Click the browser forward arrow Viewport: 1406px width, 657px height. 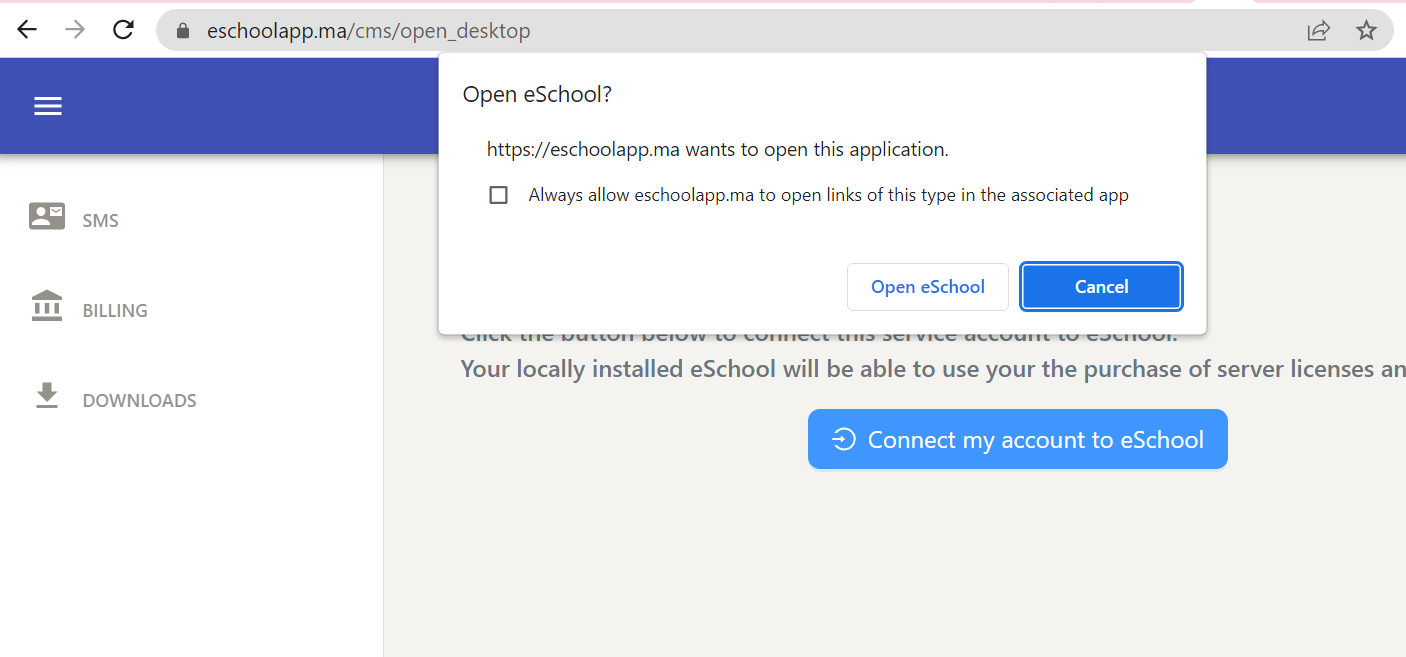(75, 30)
